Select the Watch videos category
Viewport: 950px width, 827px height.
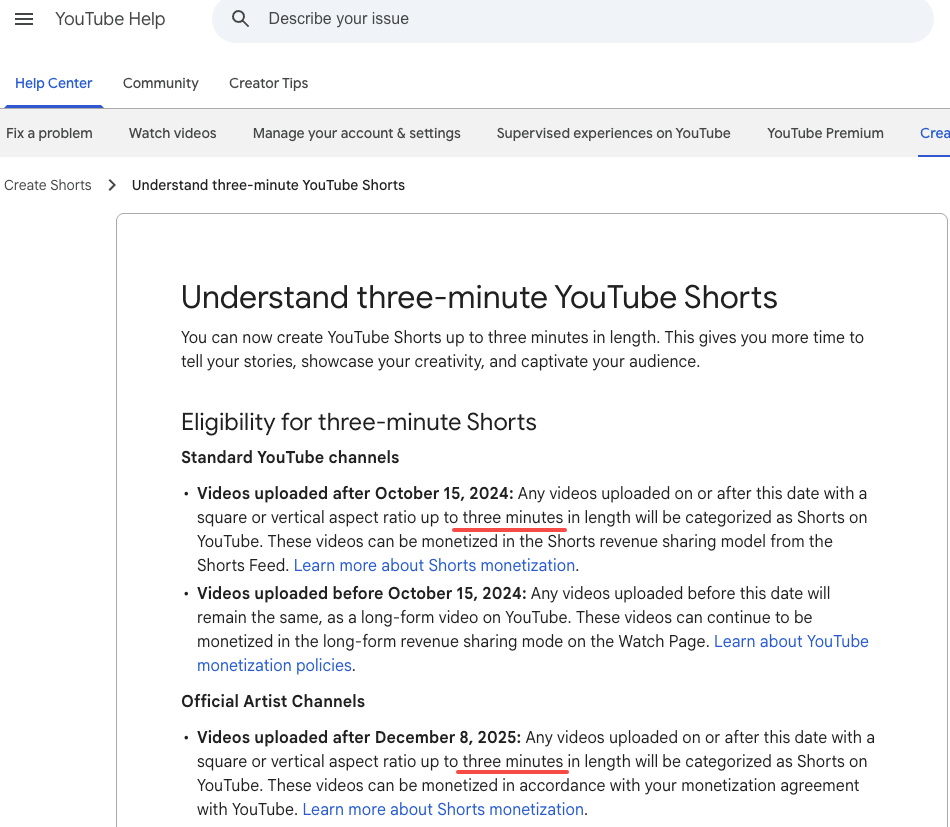[x=172, y=133]
